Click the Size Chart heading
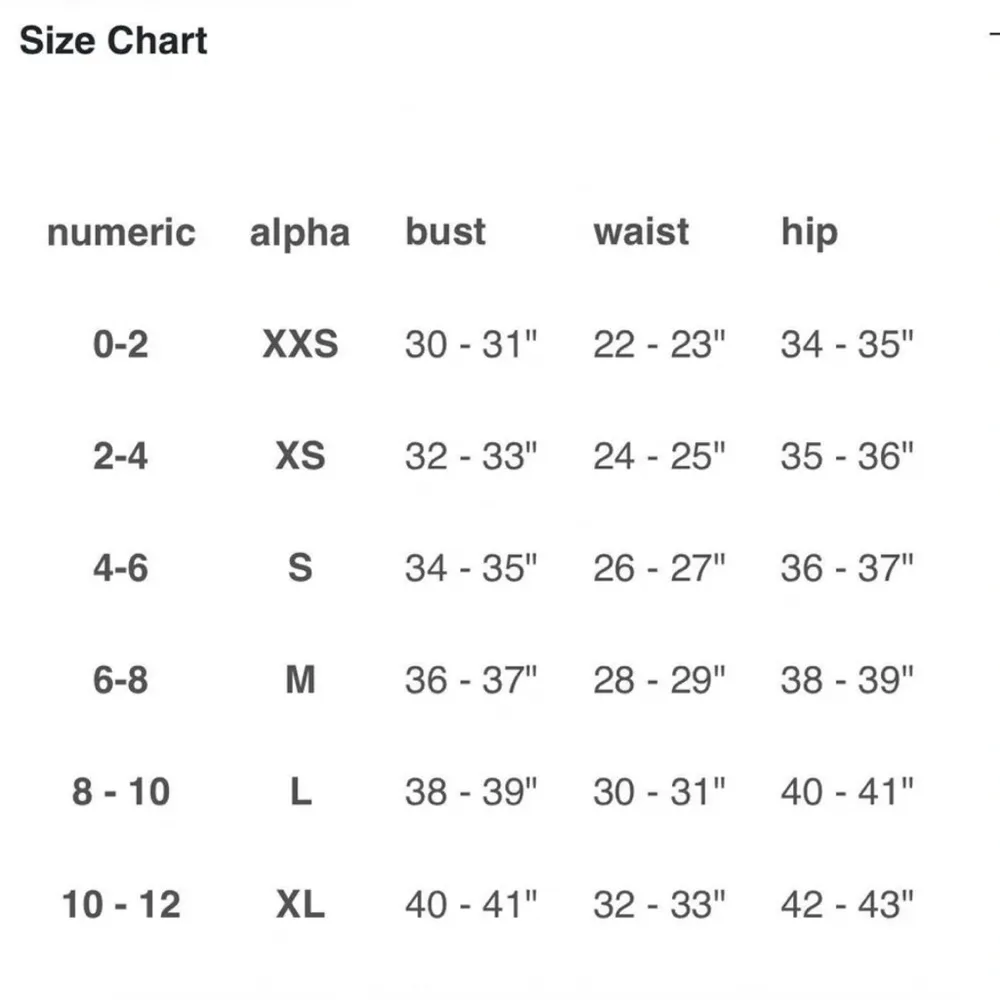1000x1000 pixels. [113, 41]
